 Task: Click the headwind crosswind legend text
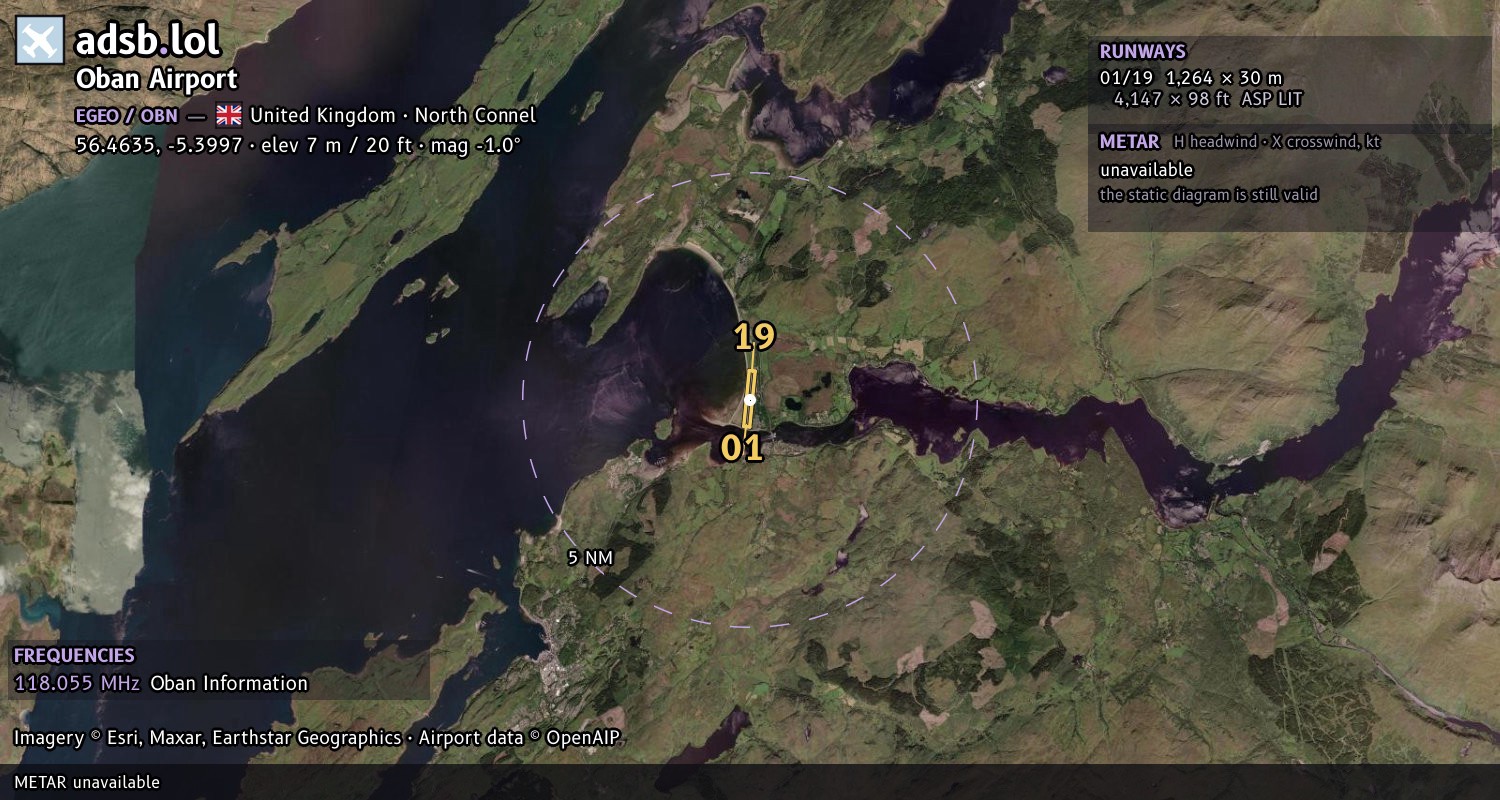click(x=1277, y=142)
